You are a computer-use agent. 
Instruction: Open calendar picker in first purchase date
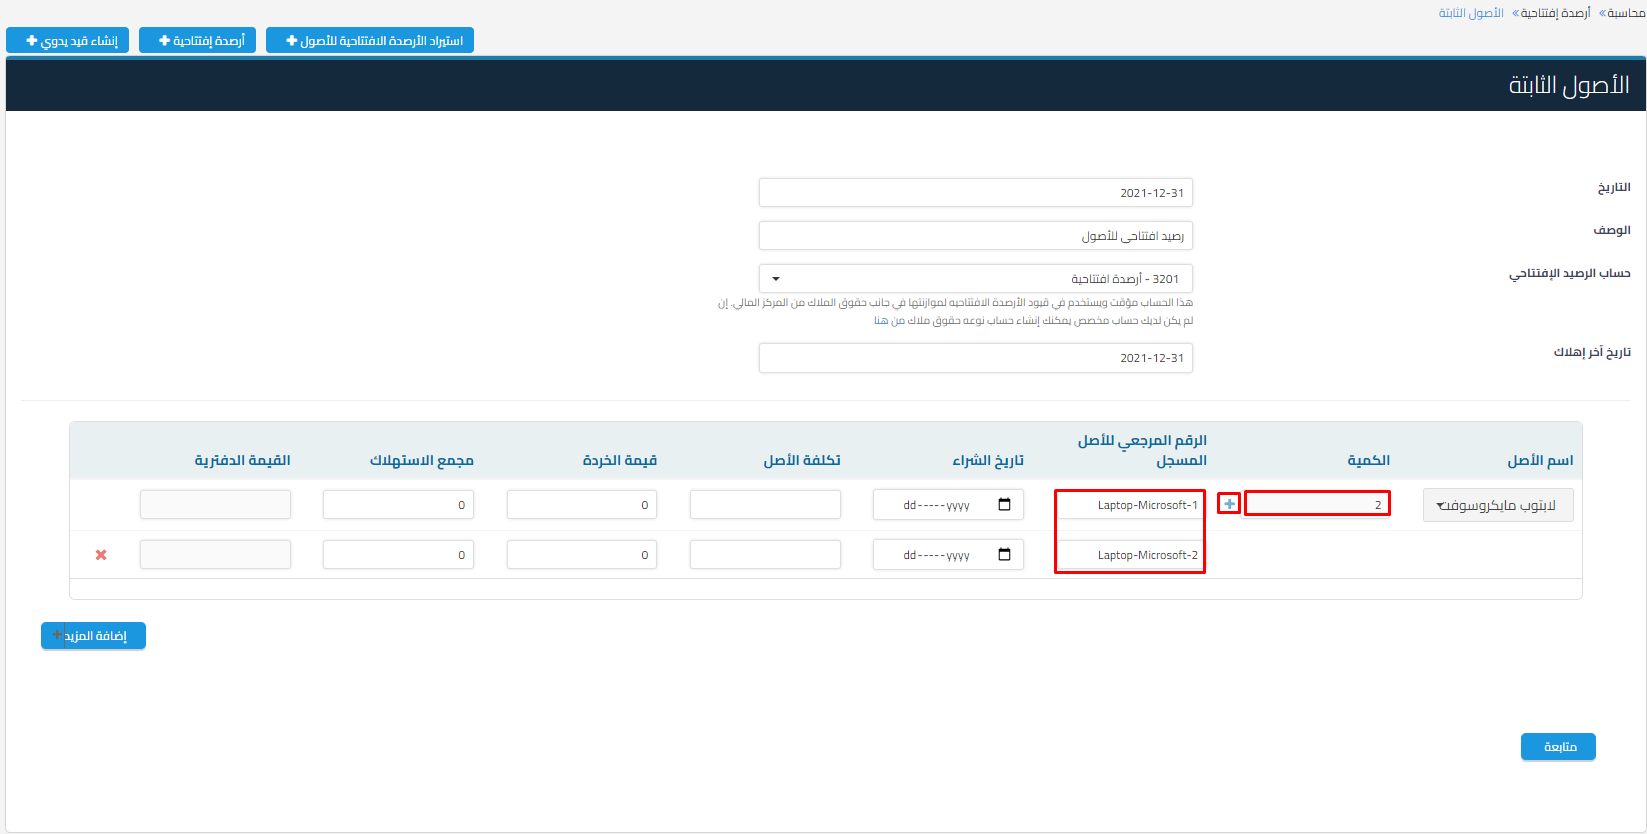[x=1004, y=505]
